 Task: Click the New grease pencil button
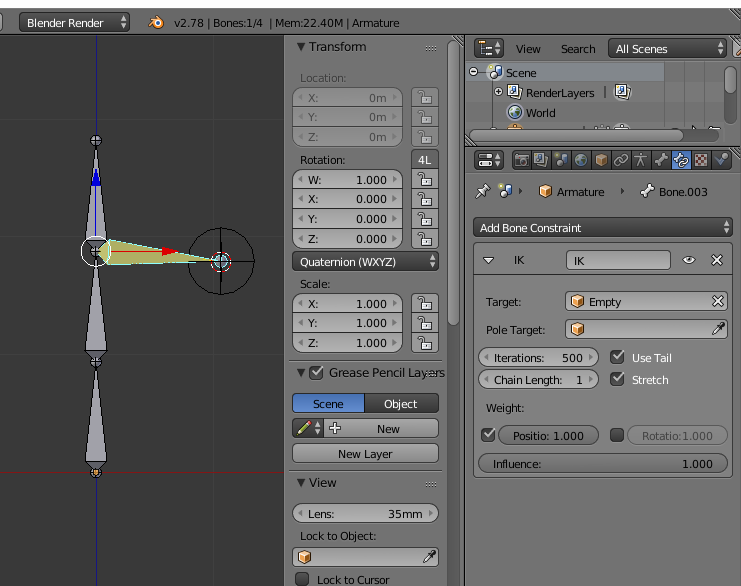[x=381, y=429]
